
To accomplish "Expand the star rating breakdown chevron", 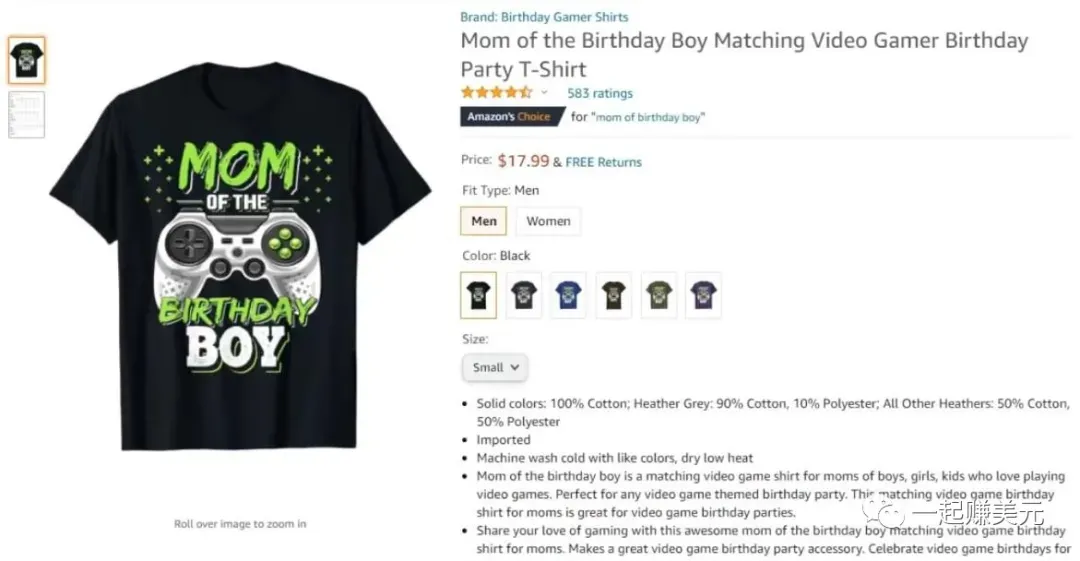I will tap(544, 92).
